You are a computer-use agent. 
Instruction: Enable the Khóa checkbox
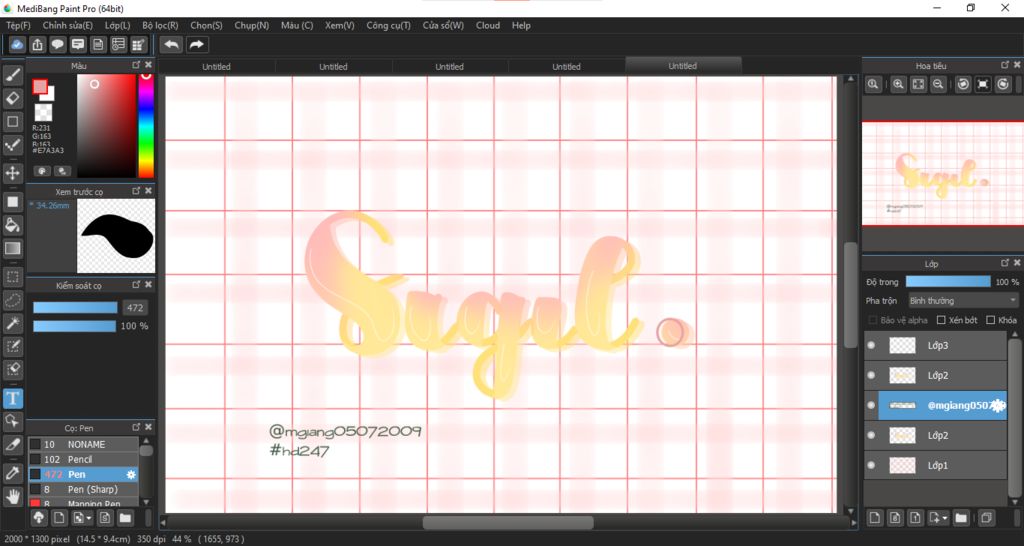coord(991,320)
